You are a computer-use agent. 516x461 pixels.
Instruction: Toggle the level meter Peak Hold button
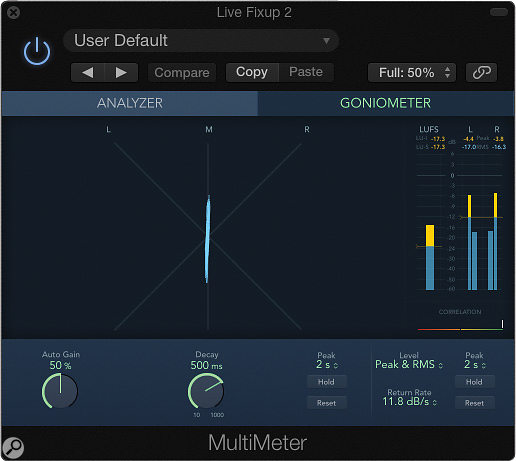click(x=474, y=382)
